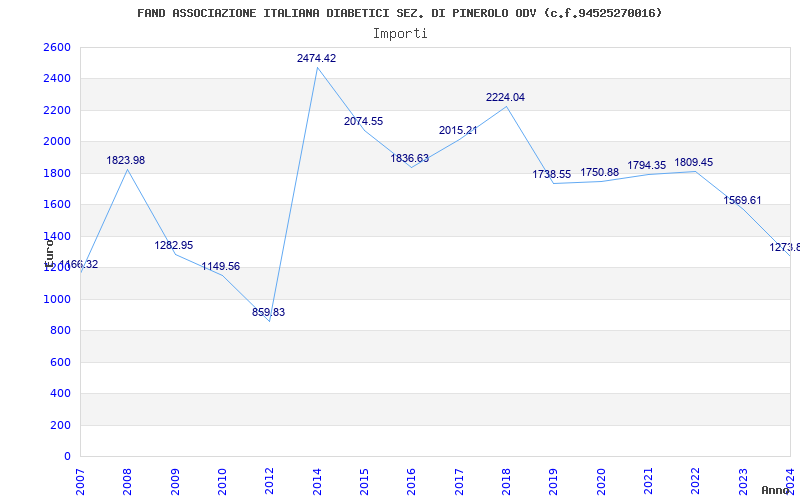The height and width of the screenshot is (500, 800).
Task: Select the x-axis year 2012
Action: [269, 482]
